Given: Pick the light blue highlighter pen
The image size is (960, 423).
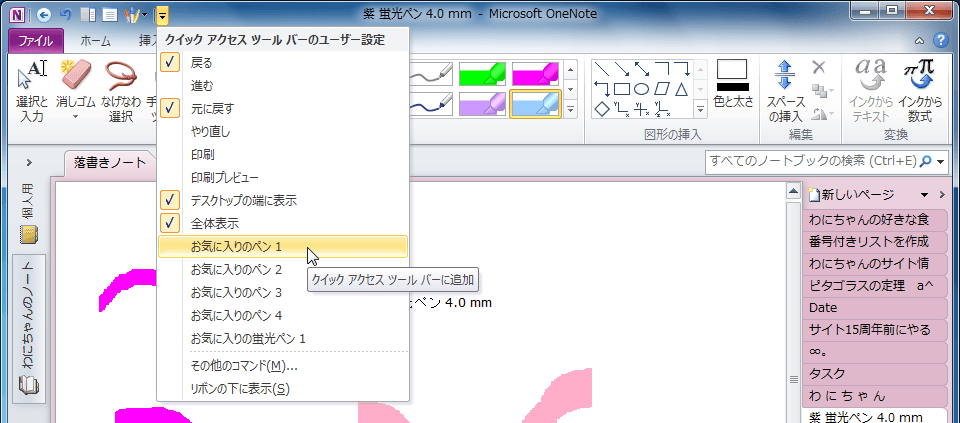Looking at the screenshot, I should (536, 103).
